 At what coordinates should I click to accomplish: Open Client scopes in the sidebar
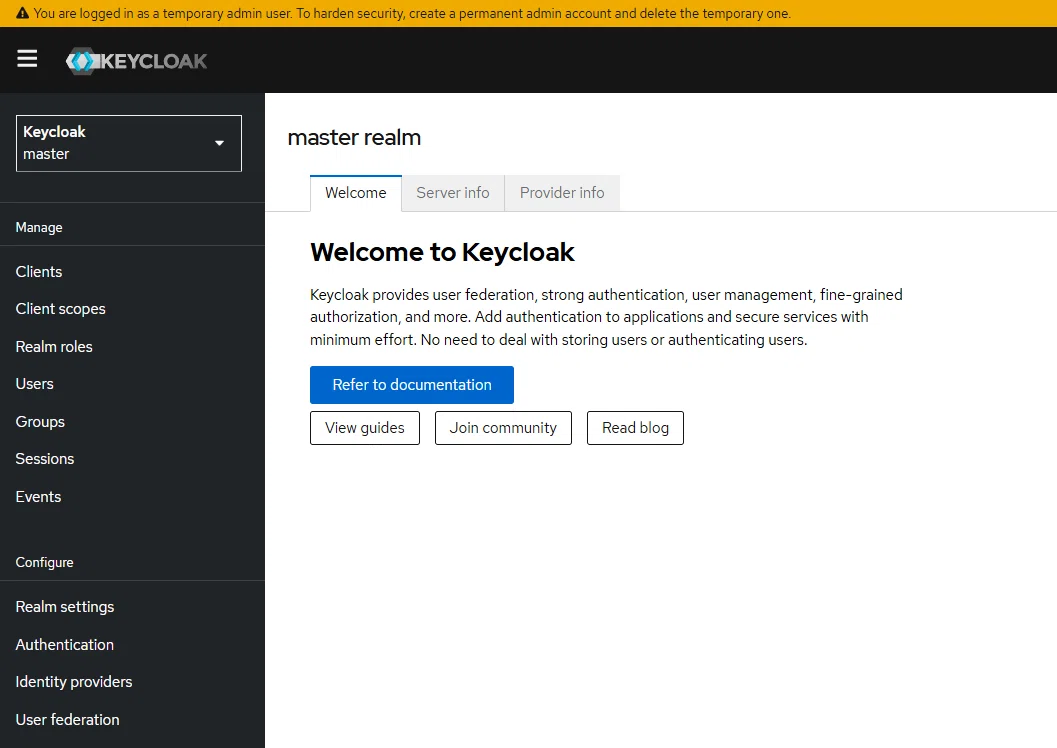61,309
